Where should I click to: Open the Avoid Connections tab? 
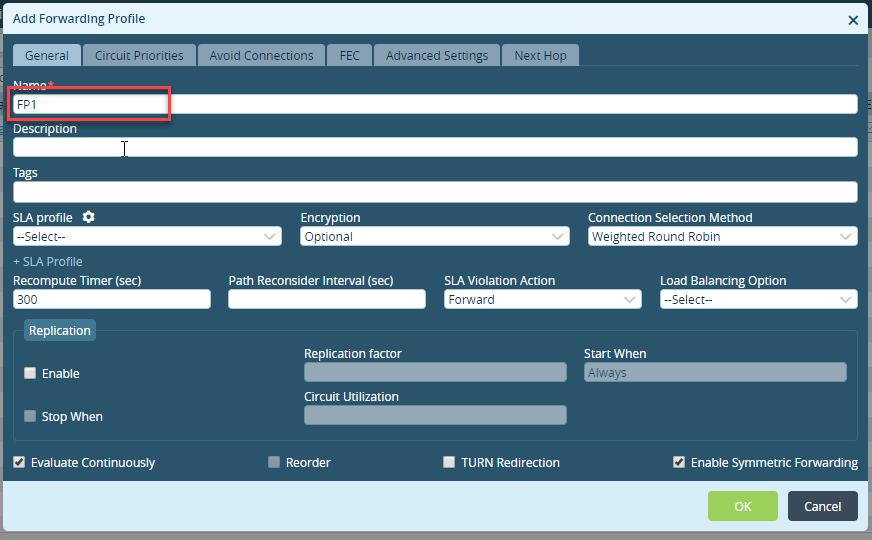[261, 56]
